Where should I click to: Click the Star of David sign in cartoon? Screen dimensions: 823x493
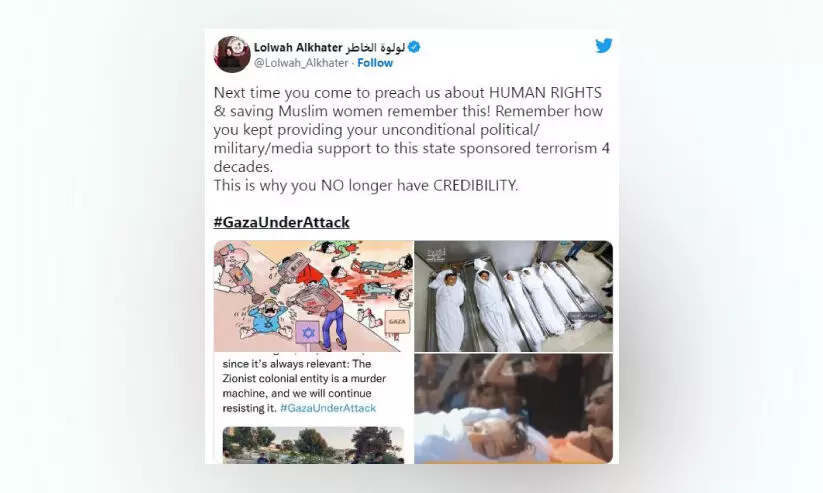click(308, 333)
